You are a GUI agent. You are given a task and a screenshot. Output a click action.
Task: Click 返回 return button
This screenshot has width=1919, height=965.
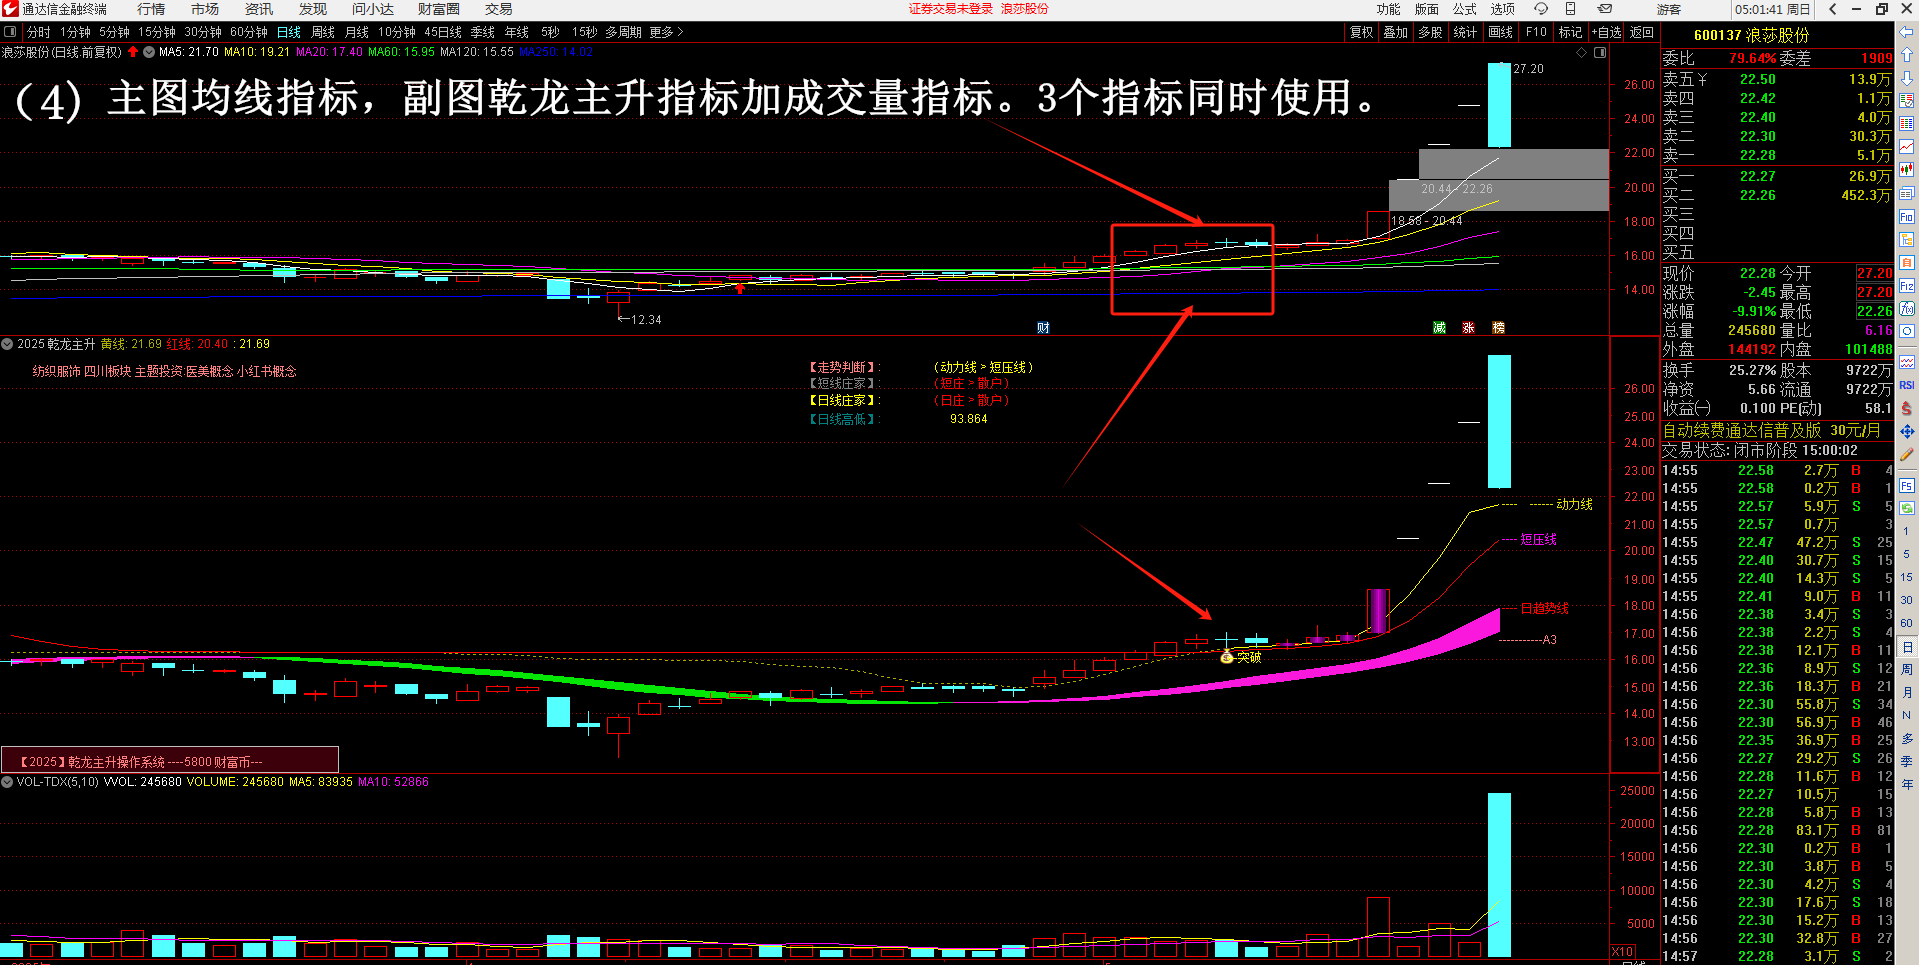coord(1642,32)
